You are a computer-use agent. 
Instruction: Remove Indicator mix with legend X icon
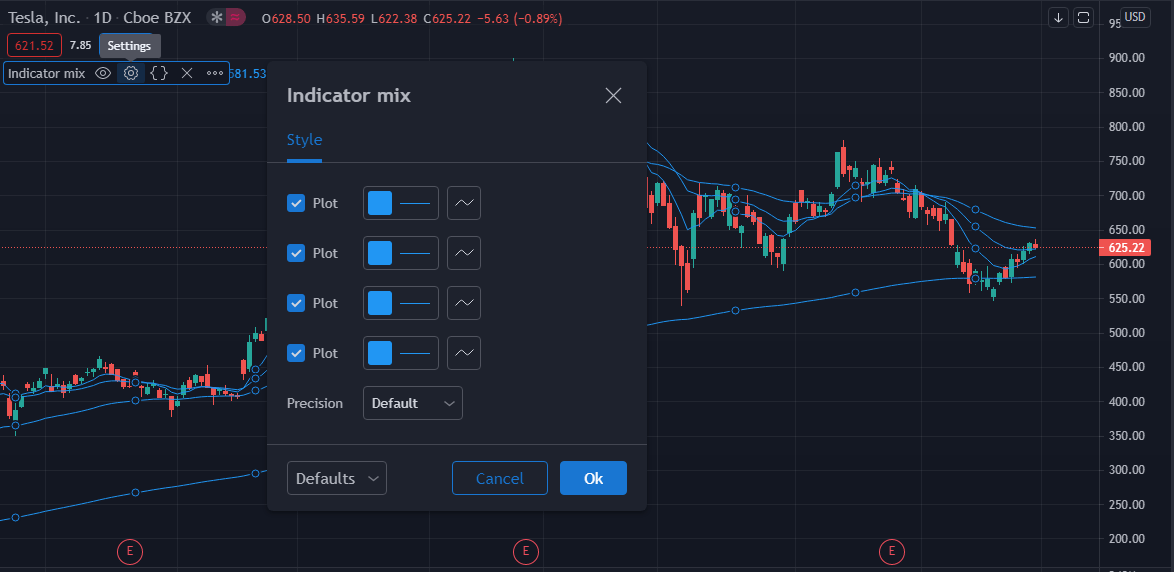coord(187,73)
